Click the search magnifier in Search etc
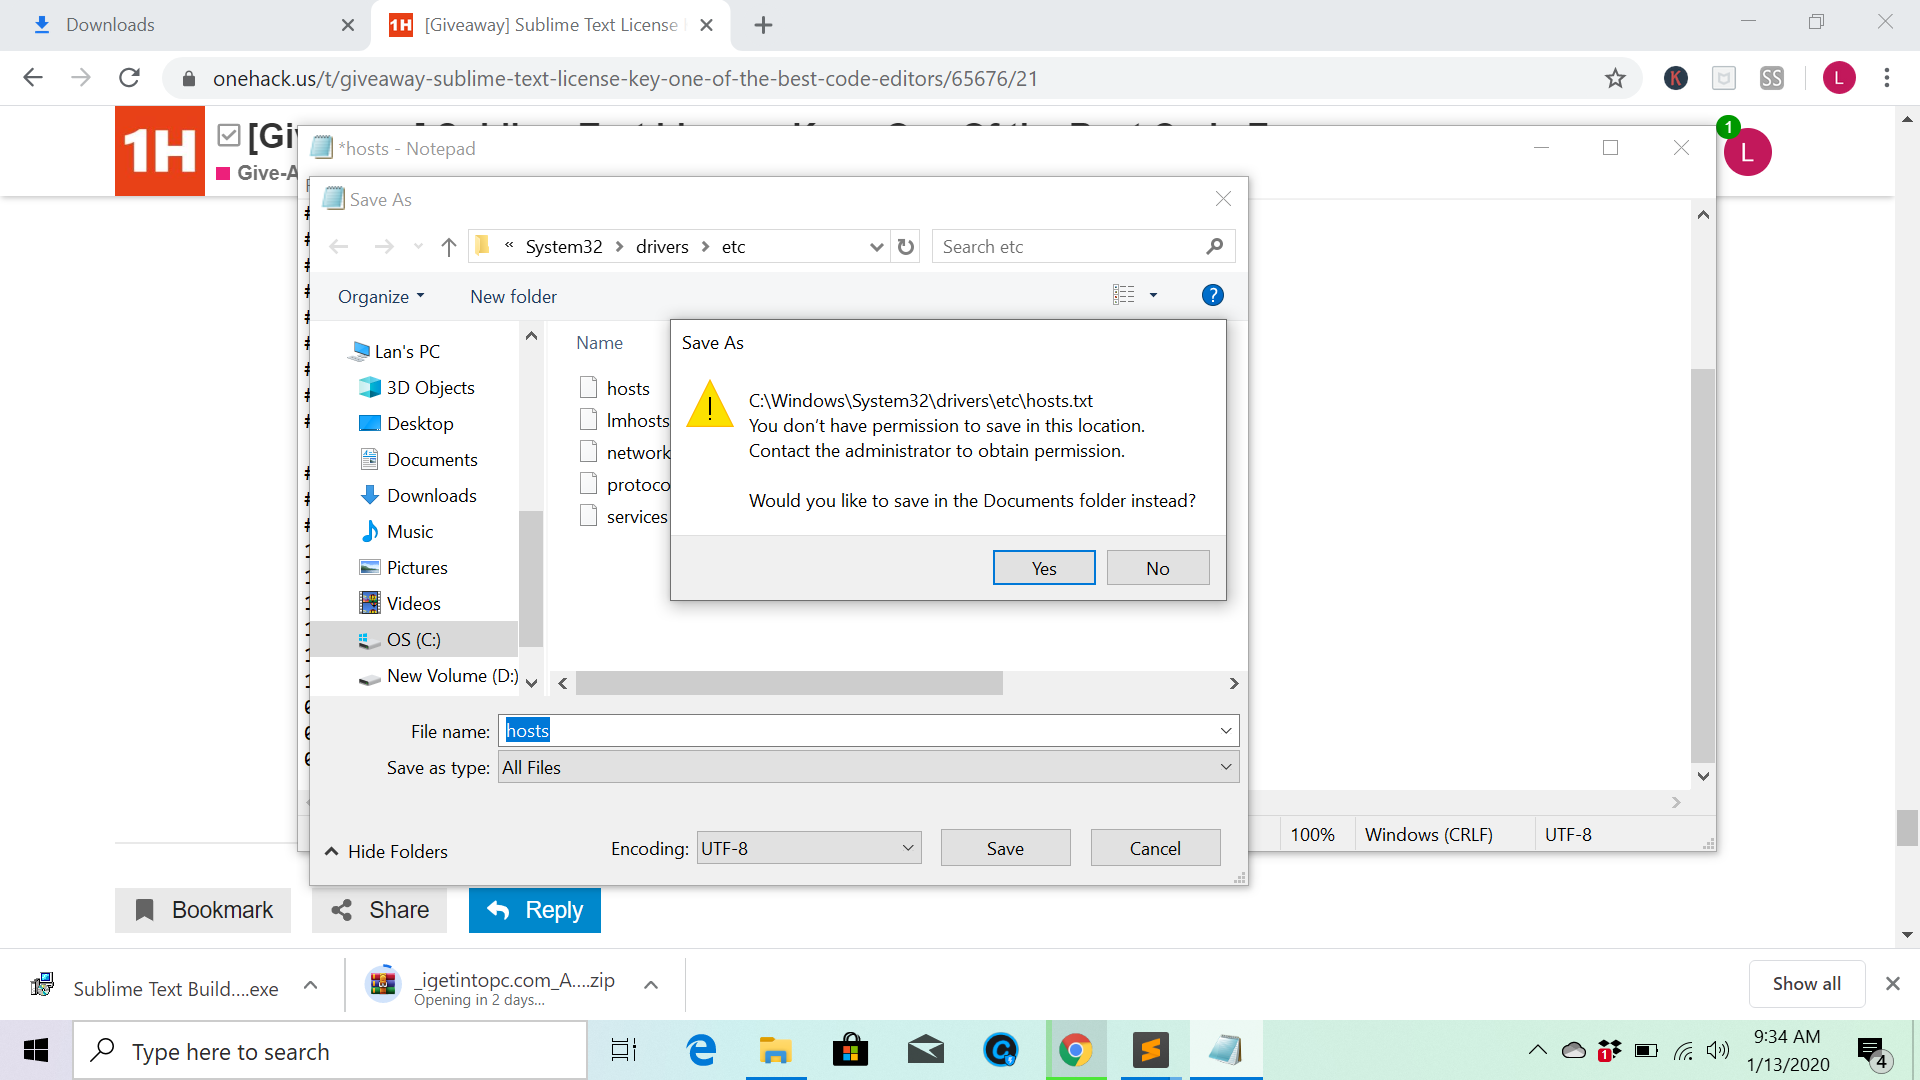This screenshot has width=1920, height=1080. 1214,247
